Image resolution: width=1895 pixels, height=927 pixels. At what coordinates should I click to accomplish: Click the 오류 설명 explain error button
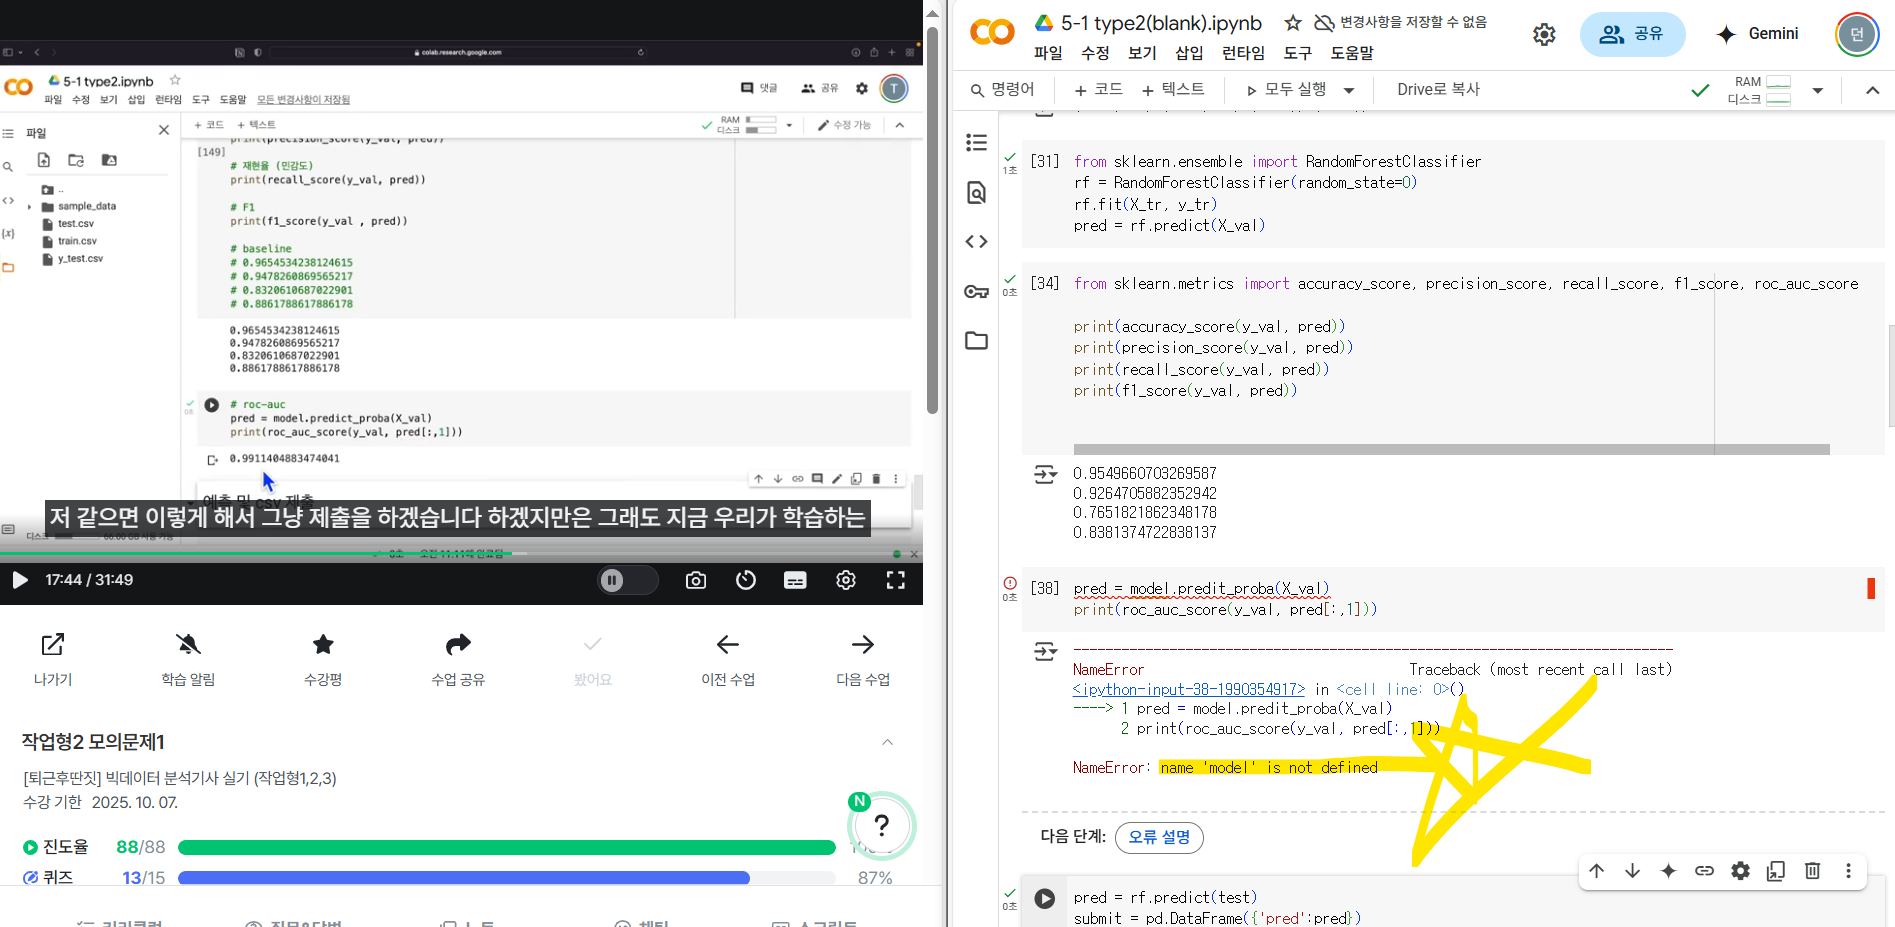click(1160, 837)
